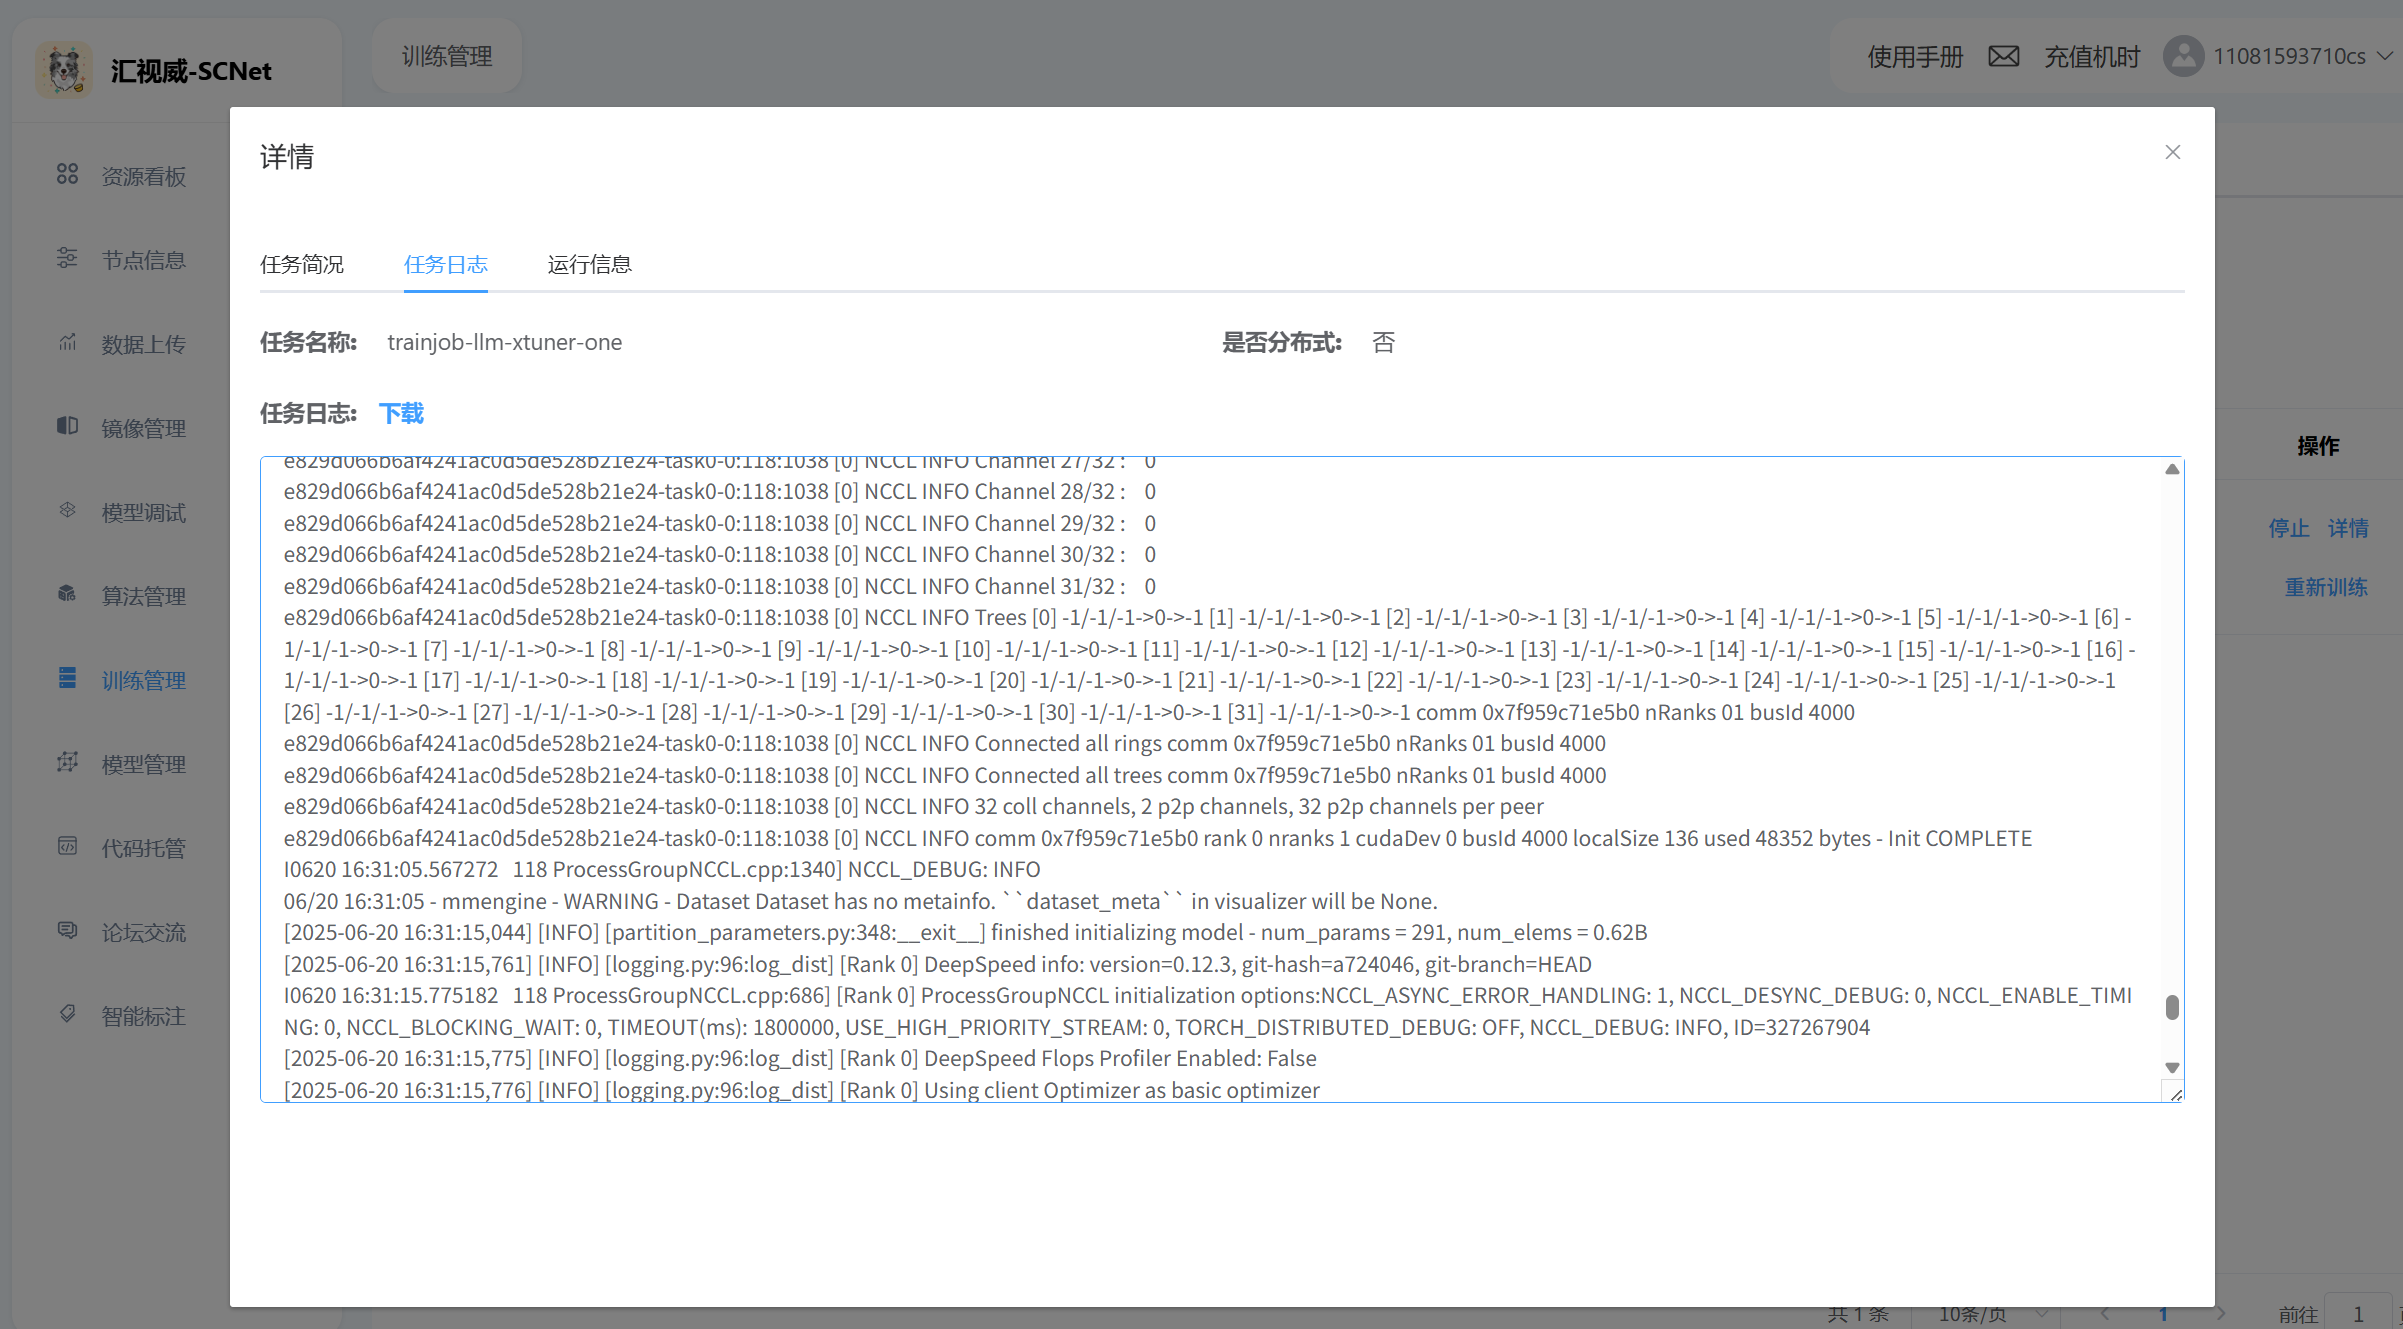Click the user avatar icon
The height and width of the screenshot is (1329, 2403).
pyautogui.click(x=2183, y=56)
